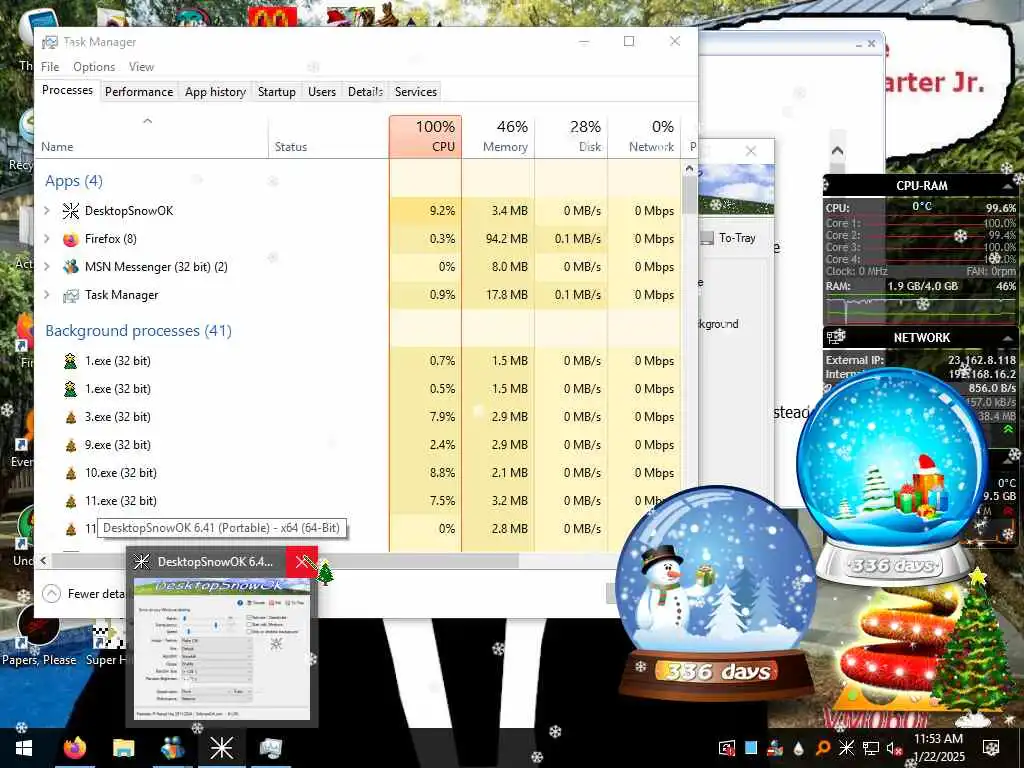
Task: Click the icon of the 10.exe process
Action: point(71,473)
